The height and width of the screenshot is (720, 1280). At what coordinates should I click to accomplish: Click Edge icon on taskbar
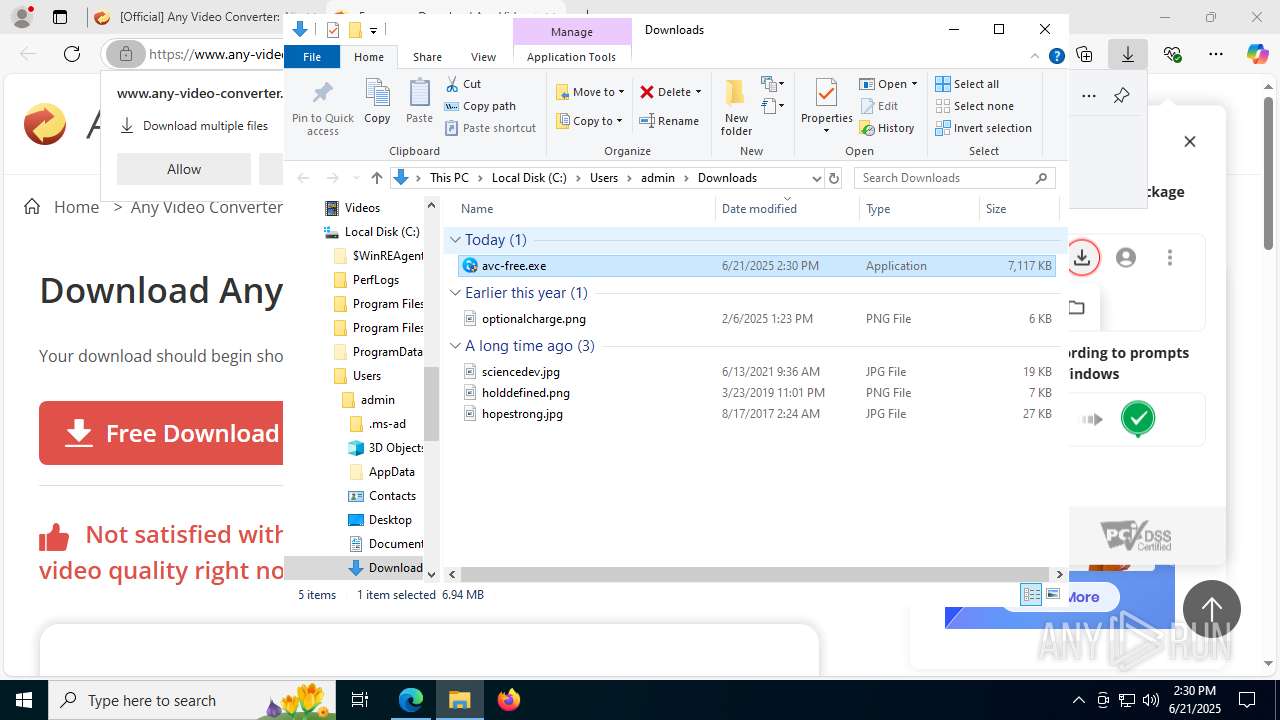pyautogui.click(x=411, y=700)
